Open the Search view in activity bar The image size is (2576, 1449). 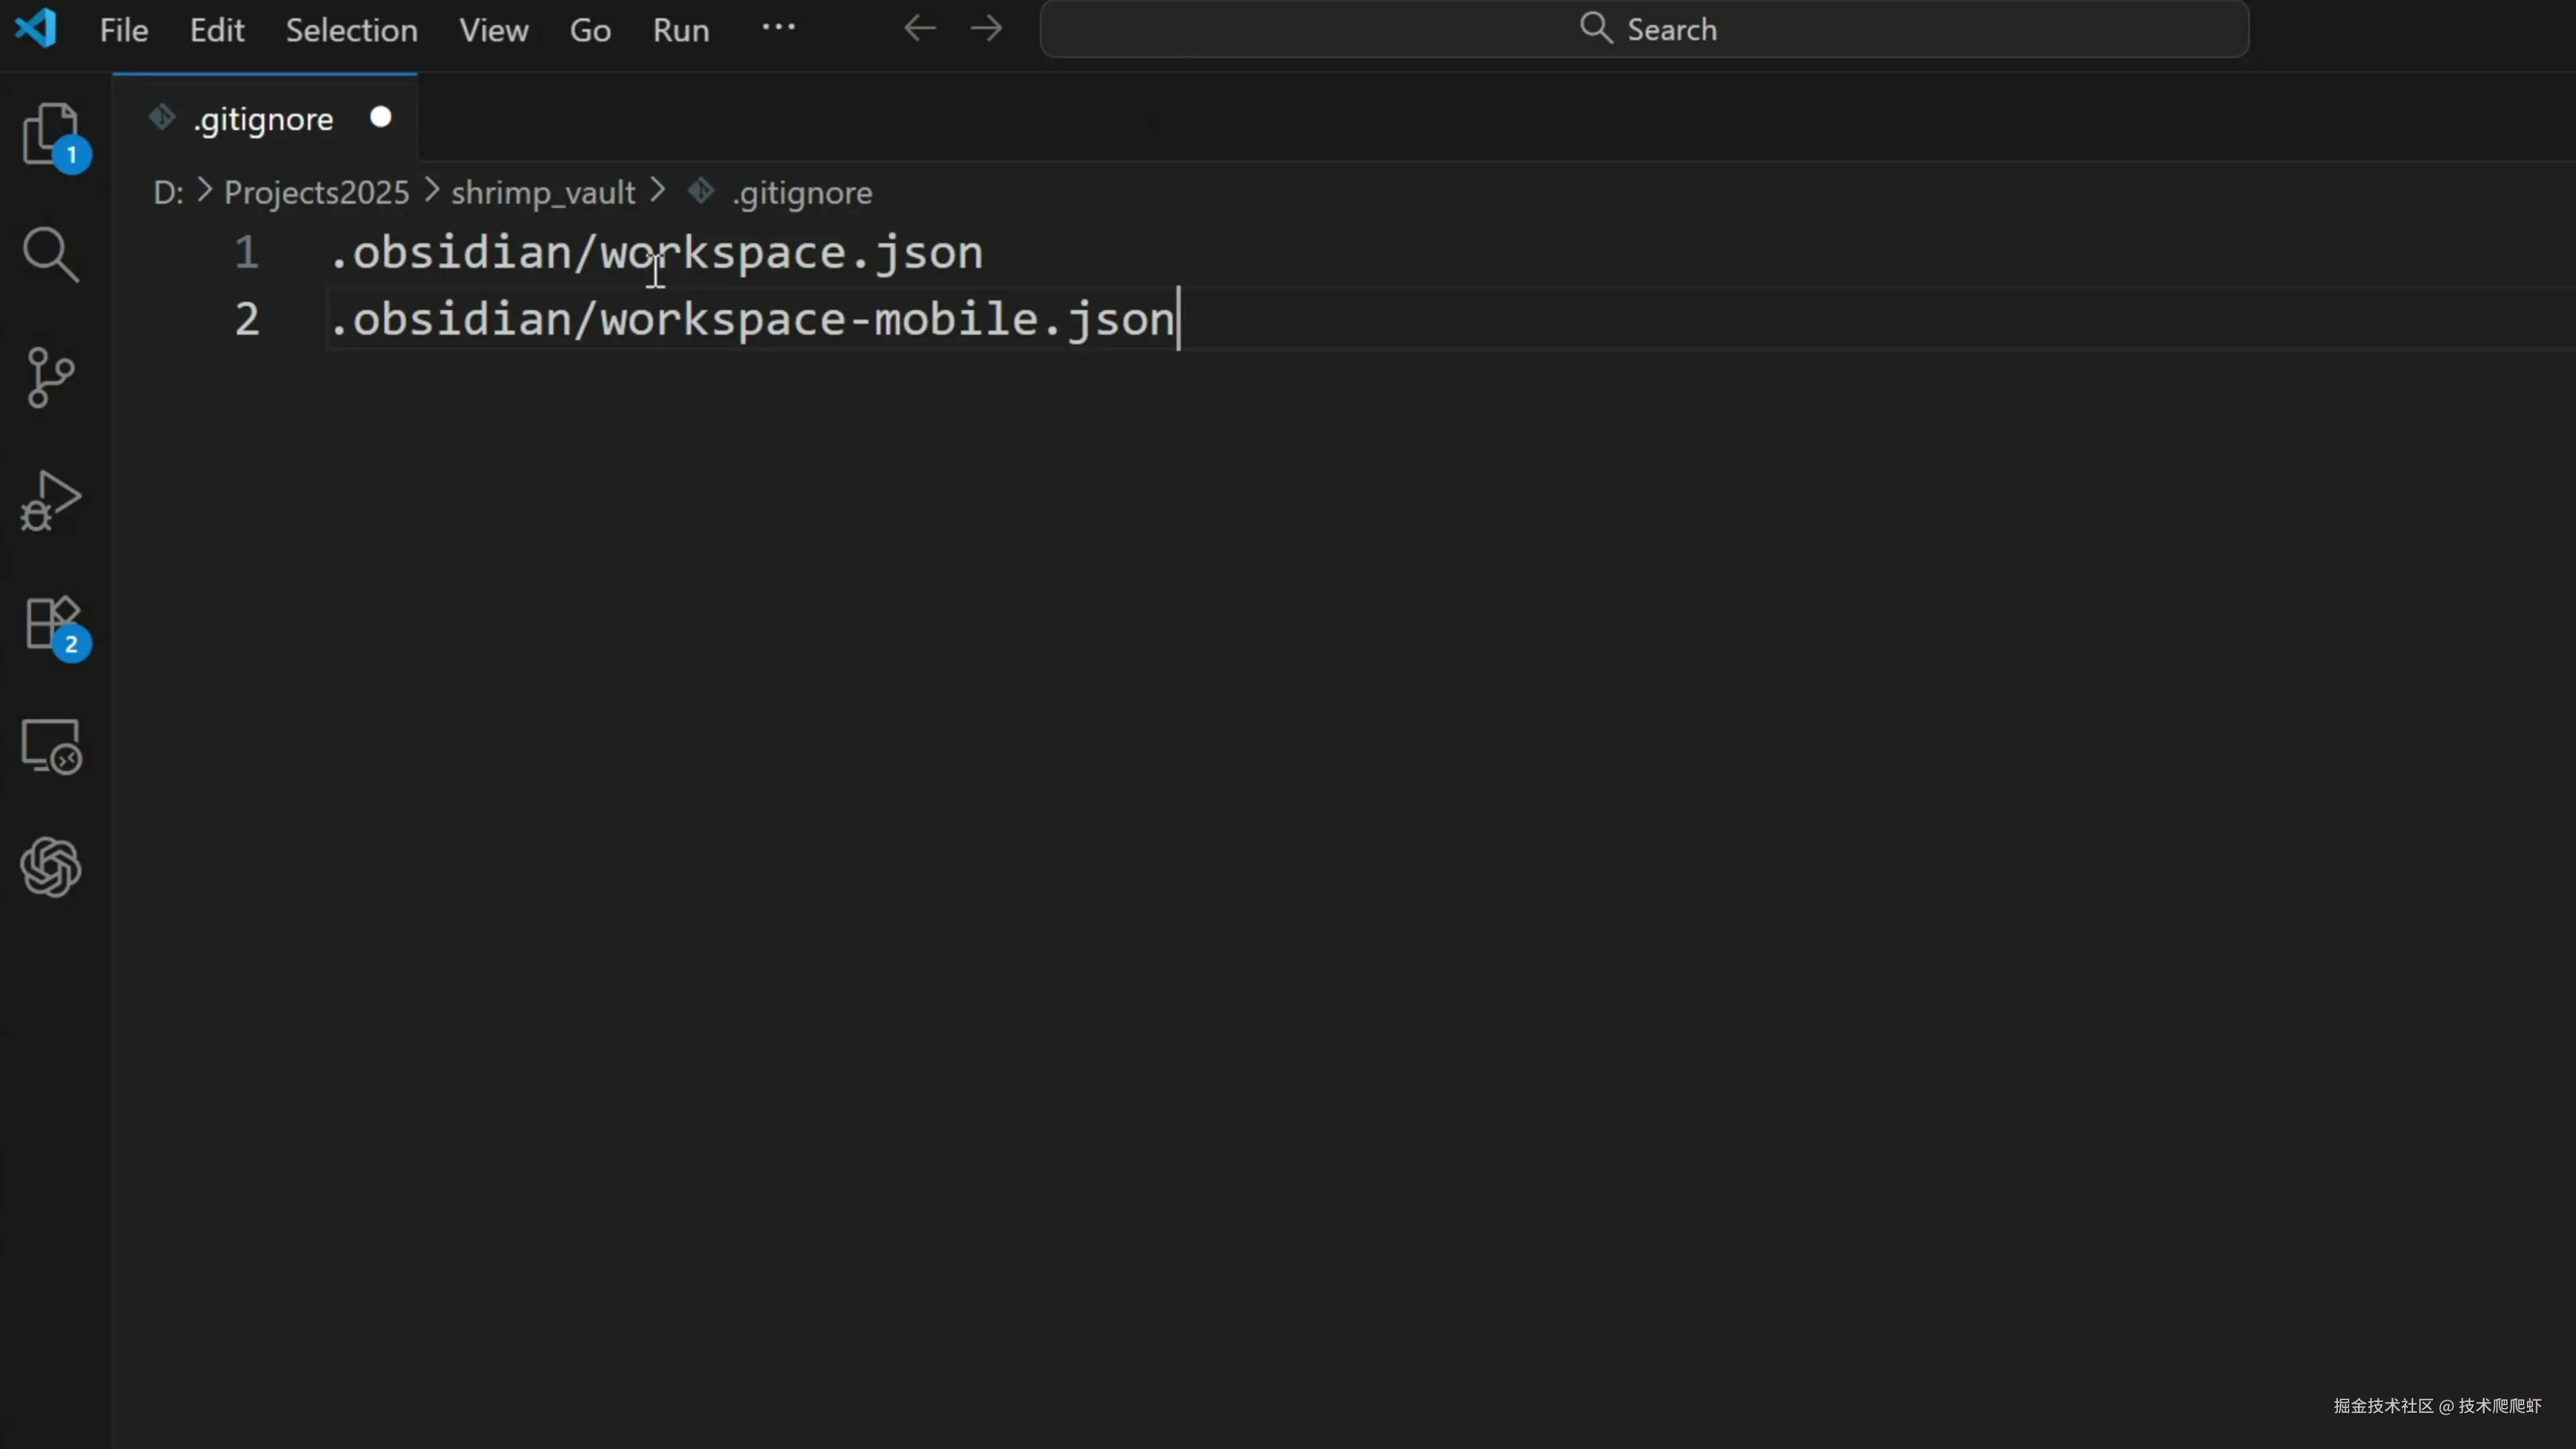(x=51, y=254)
